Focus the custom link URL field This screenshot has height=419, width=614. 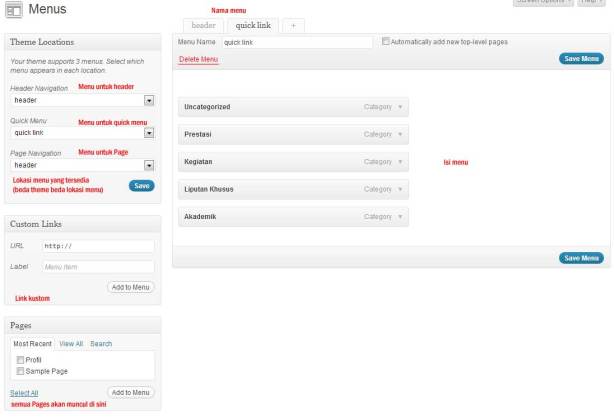pos(98,246)
